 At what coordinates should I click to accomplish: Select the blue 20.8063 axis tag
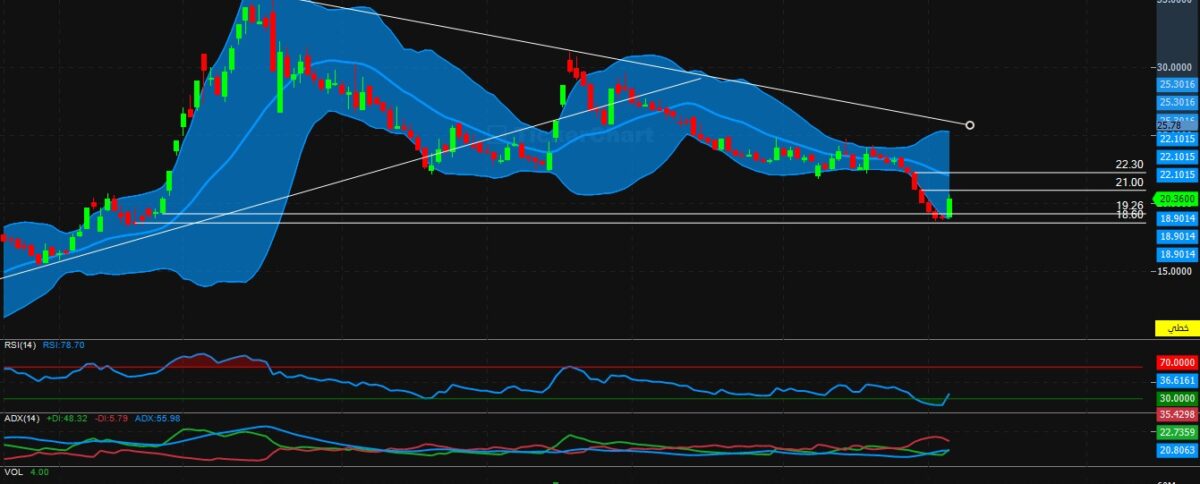click(x=1176, y=451)
